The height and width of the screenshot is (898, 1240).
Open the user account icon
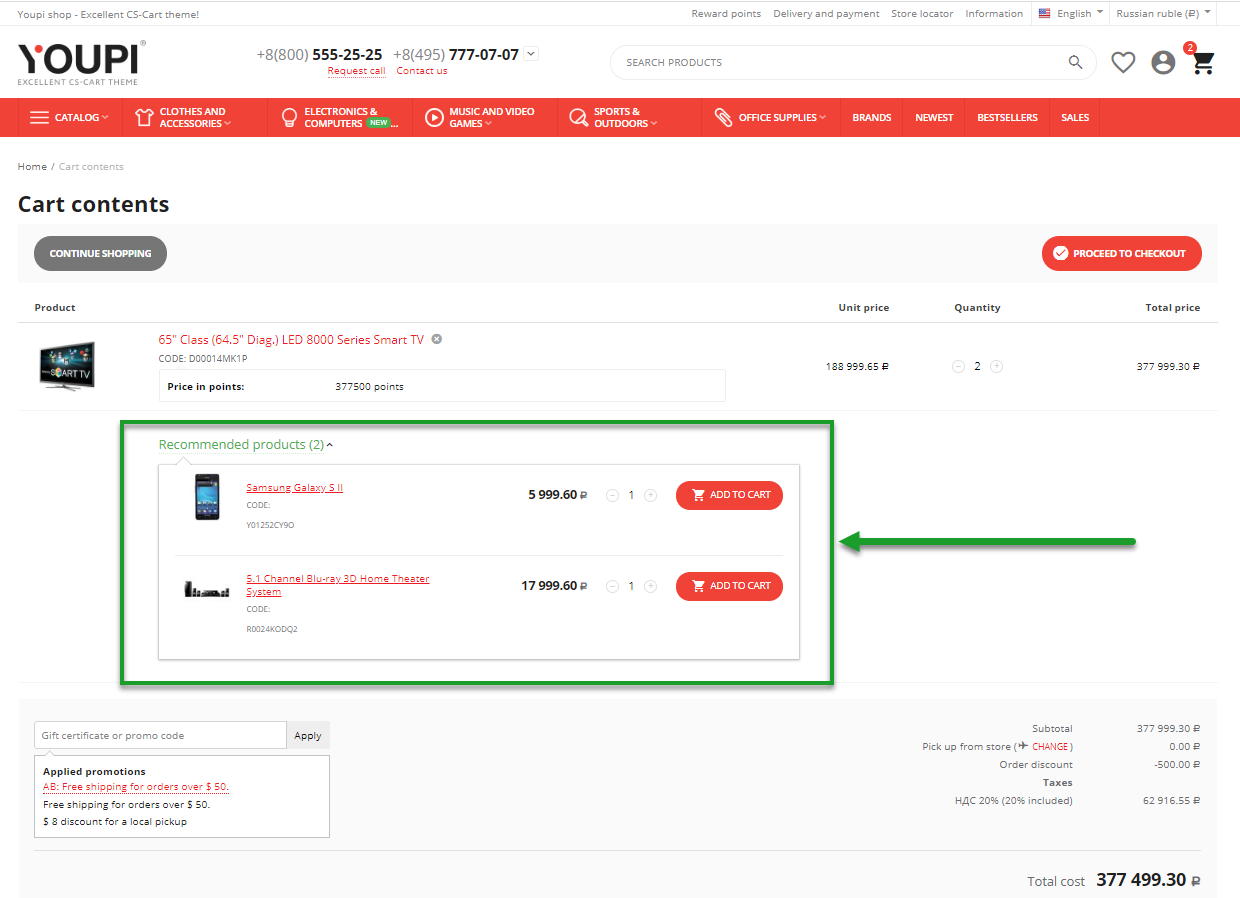[x=1163, y=62]
